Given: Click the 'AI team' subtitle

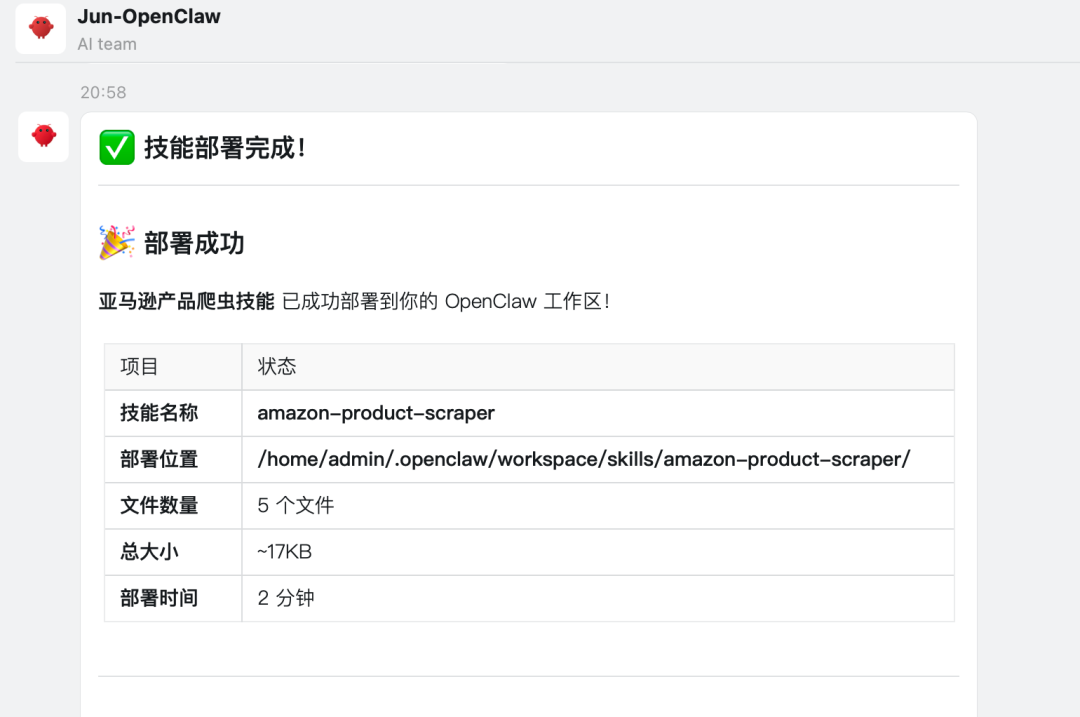Looking at the screenshot, I should [x=107, y=44].
